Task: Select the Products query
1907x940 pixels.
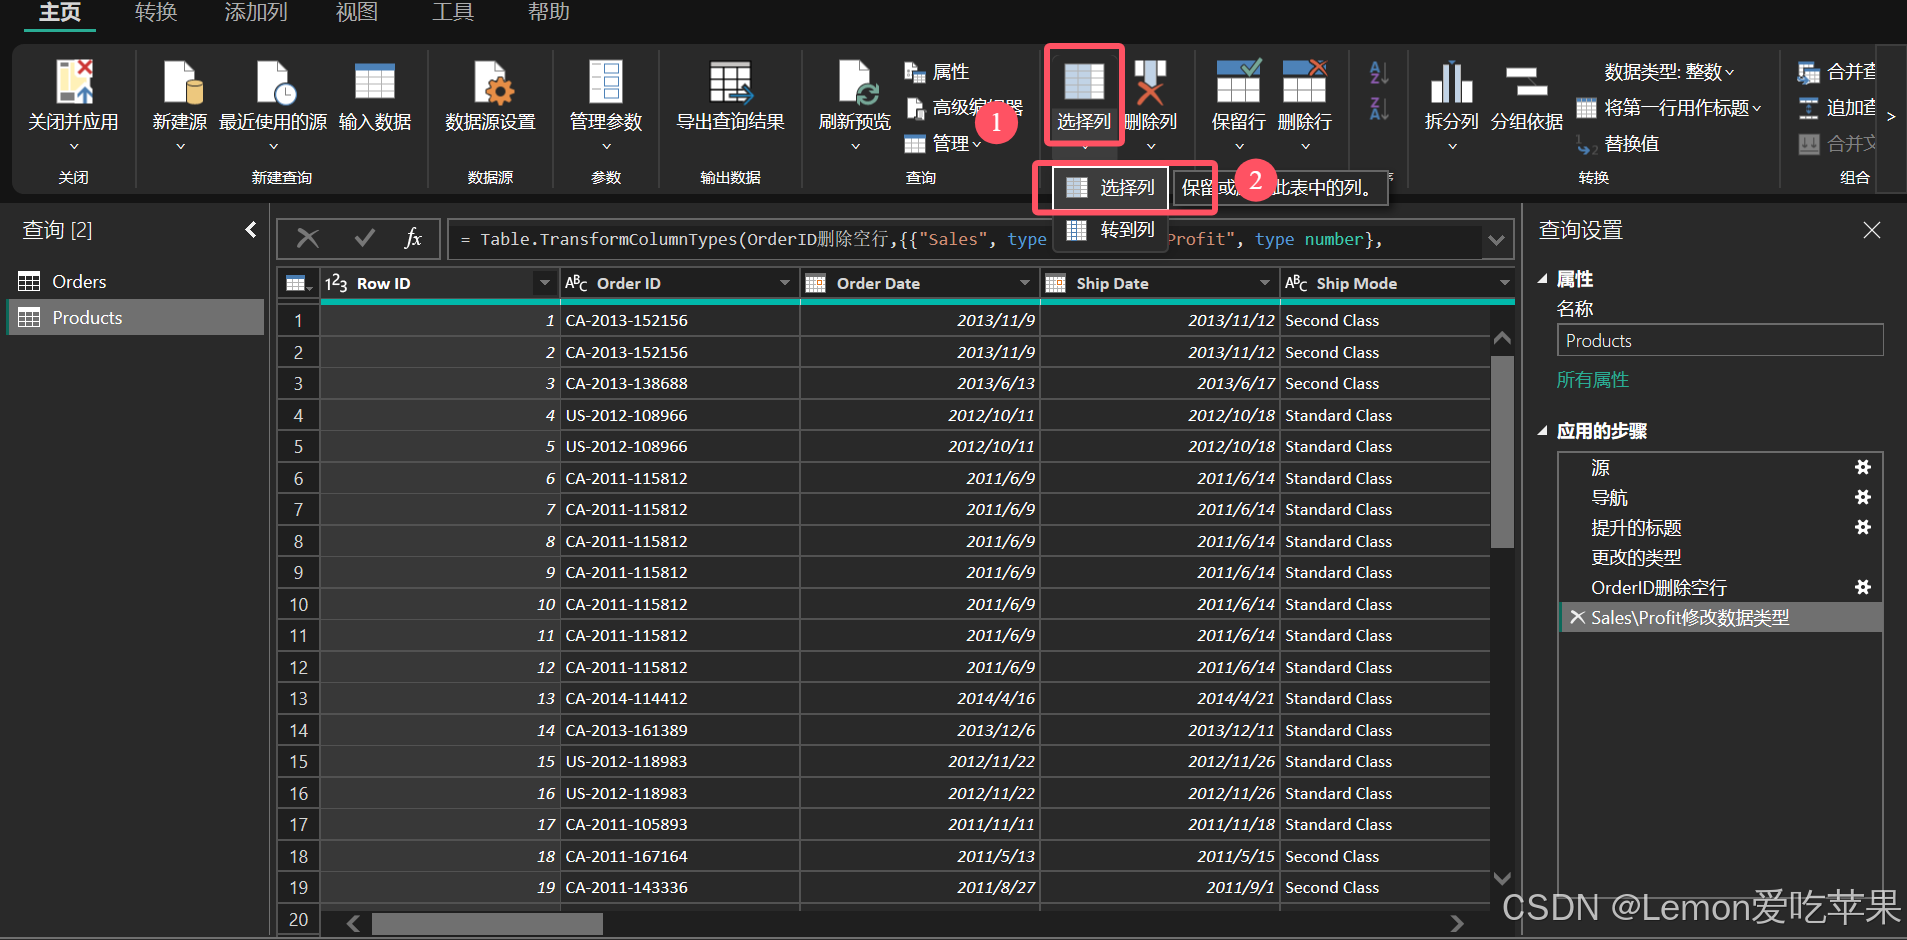Action: point(135,318)
